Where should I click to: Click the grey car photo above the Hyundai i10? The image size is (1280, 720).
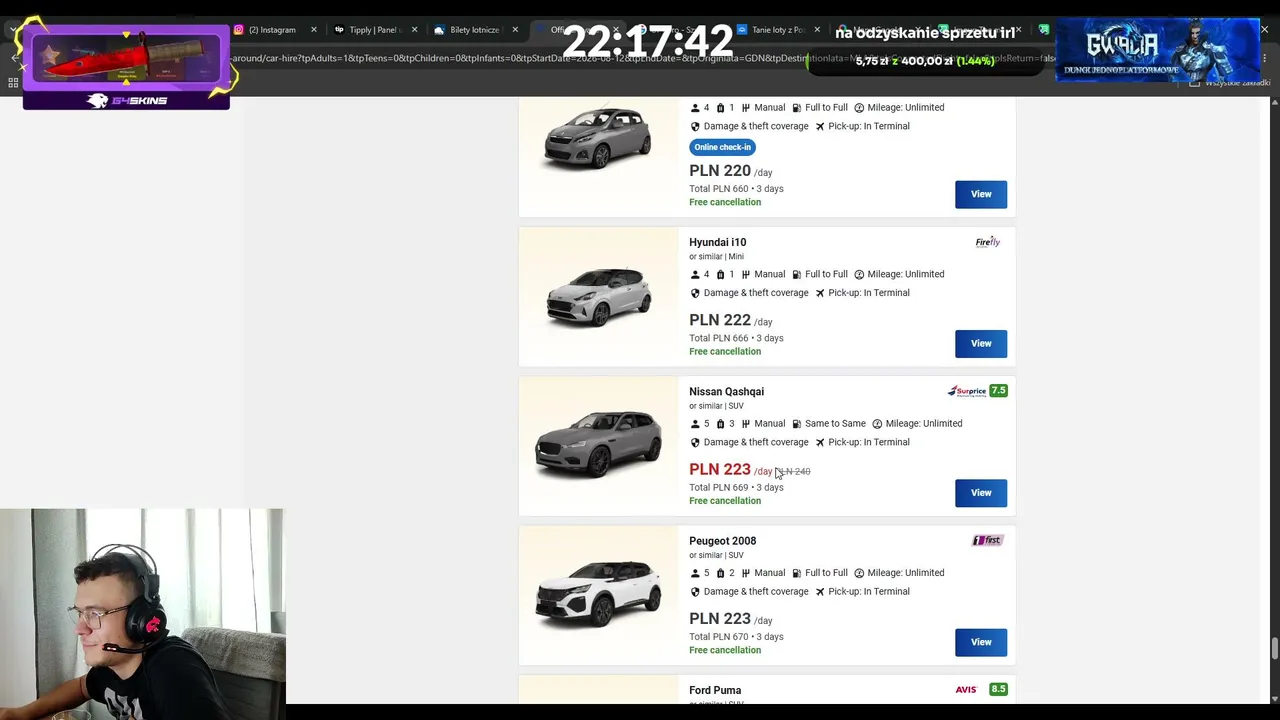click(598, 139)
